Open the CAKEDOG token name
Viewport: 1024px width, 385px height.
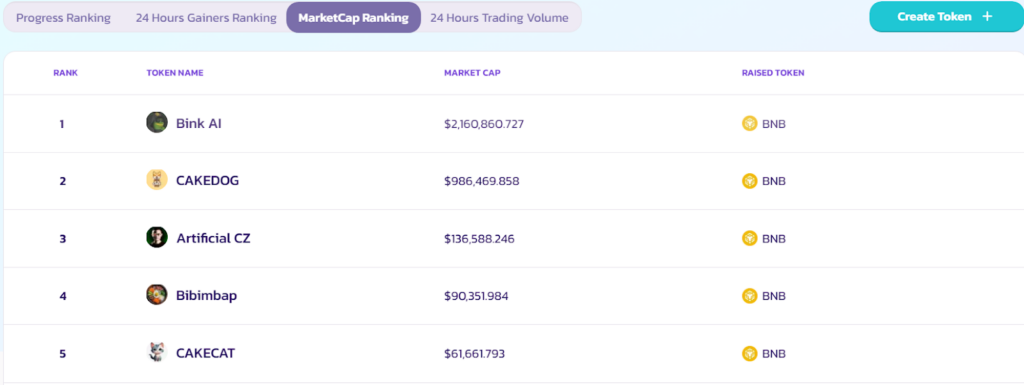tap(208, 181)
